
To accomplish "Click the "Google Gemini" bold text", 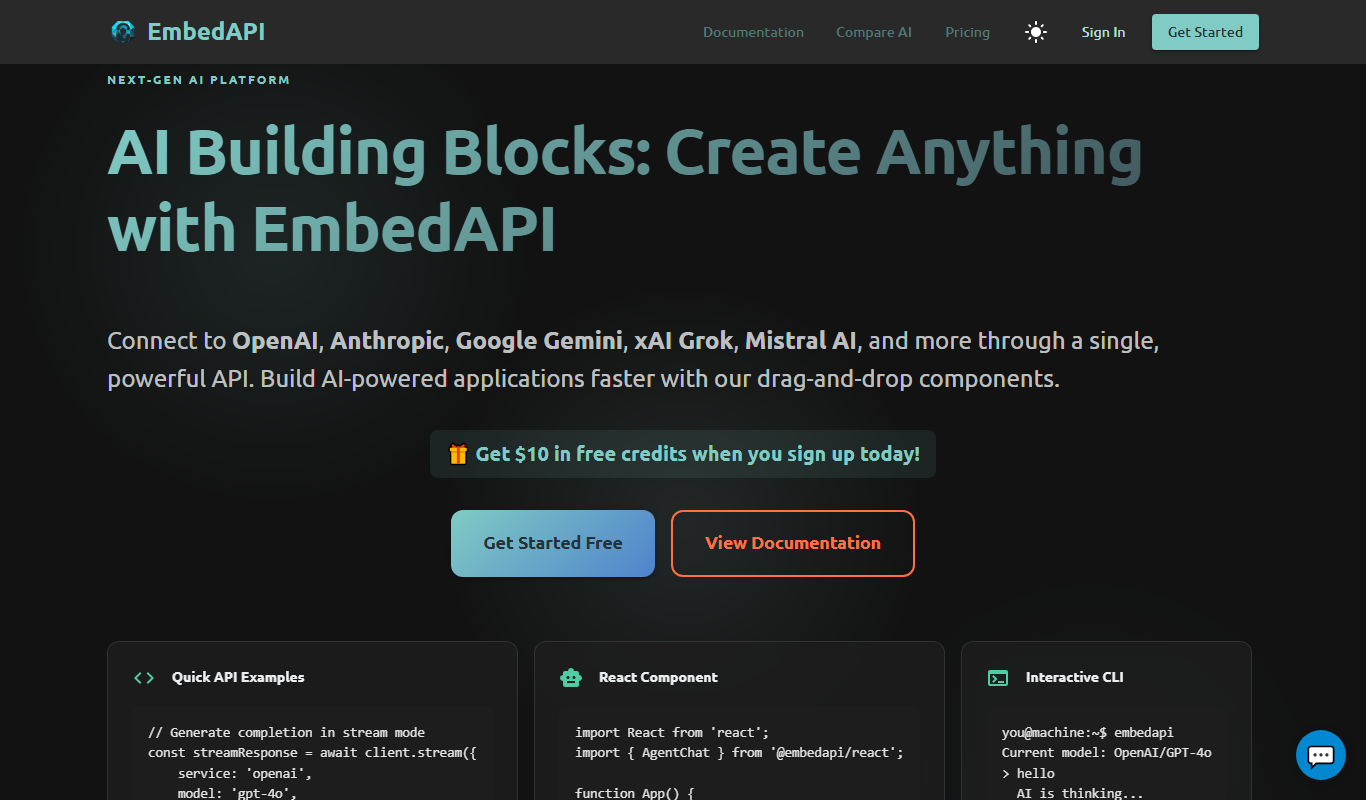I will (539, 341).
